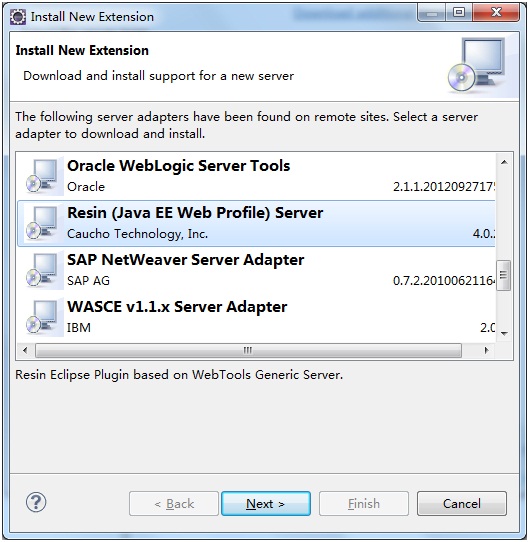
Task: Click the IBM vendor text
Action: (79, 327)
